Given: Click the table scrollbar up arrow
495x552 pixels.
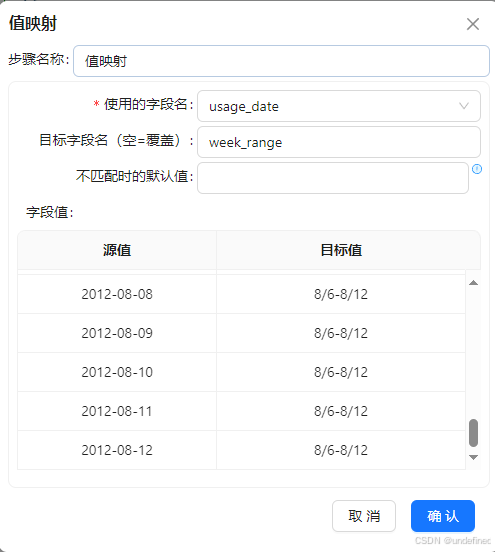Looking at the screenshot, I should coord(474,283).
